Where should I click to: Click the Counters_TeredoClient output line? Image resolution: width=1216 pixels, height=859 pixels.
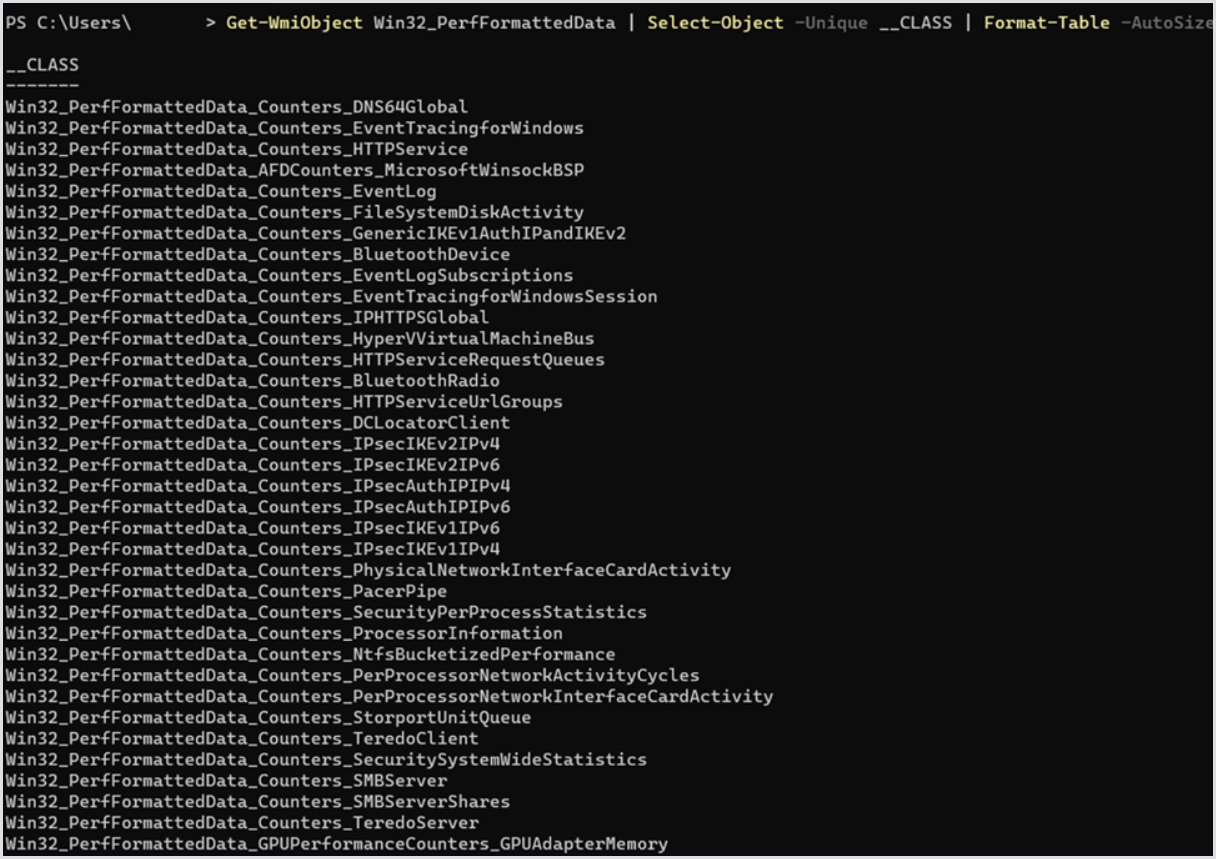pos(242,738)
